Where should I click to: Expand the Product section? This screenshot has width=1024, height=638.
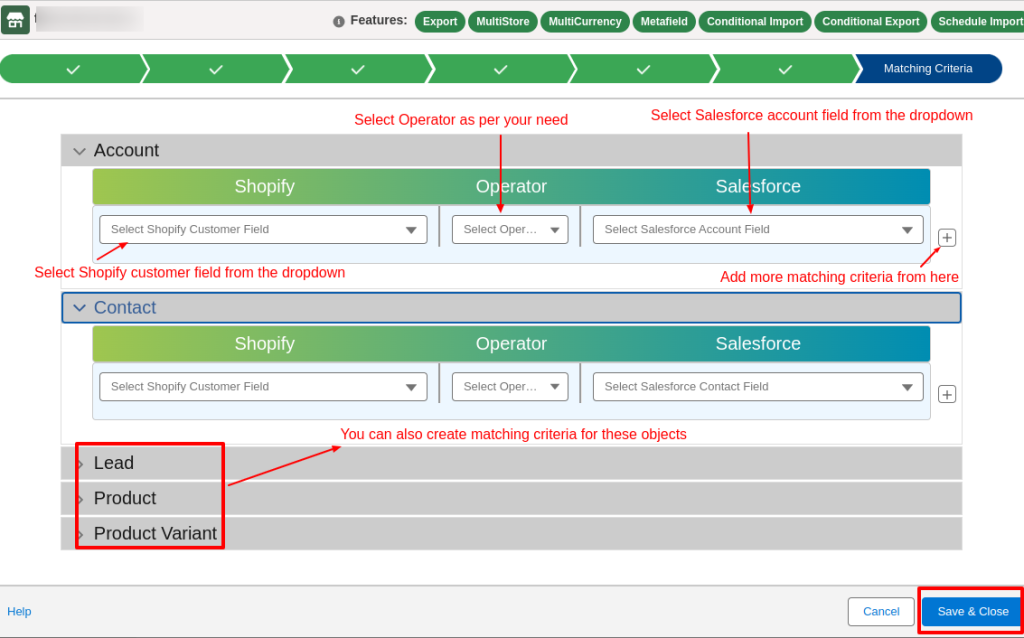[x=511, y=498]
